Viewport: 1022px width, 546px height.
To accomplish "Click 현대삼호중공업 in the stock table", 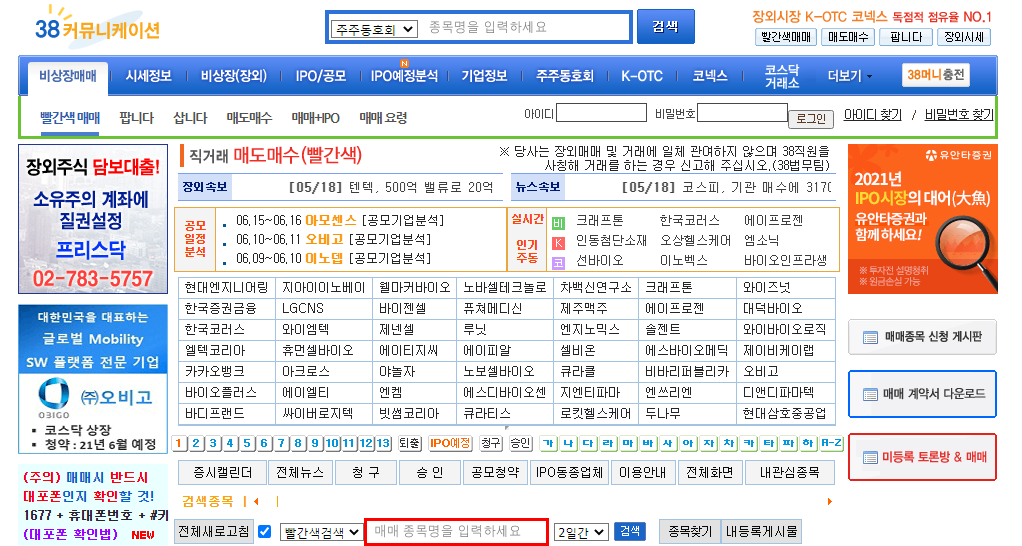I will point(785,413).
